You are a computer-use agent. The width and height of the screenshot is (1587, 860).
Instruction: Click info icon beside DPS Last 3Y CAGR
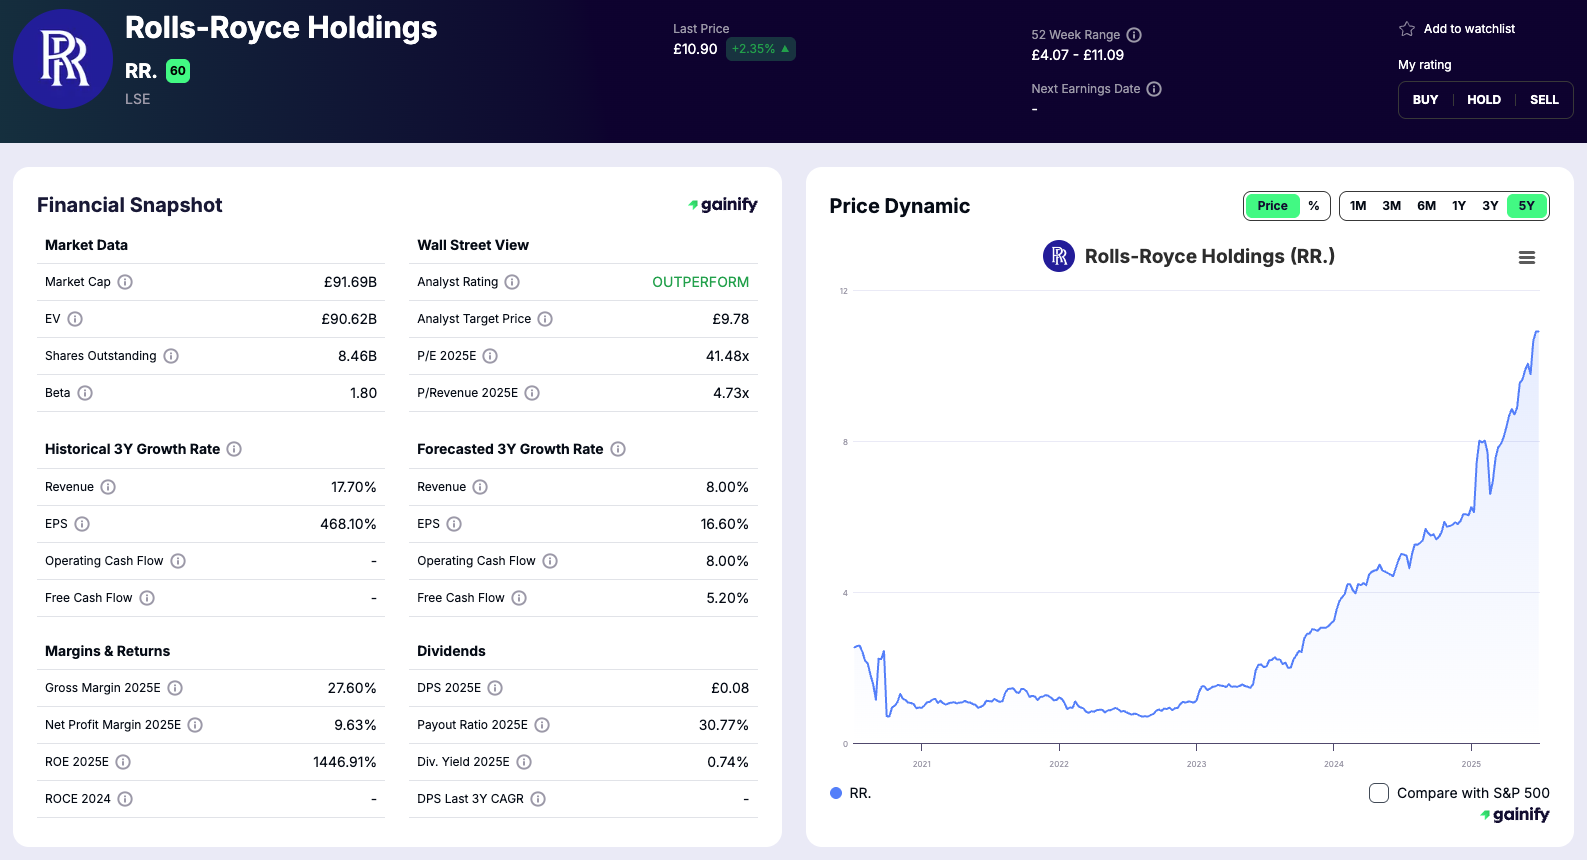click(x=538, y=799)
